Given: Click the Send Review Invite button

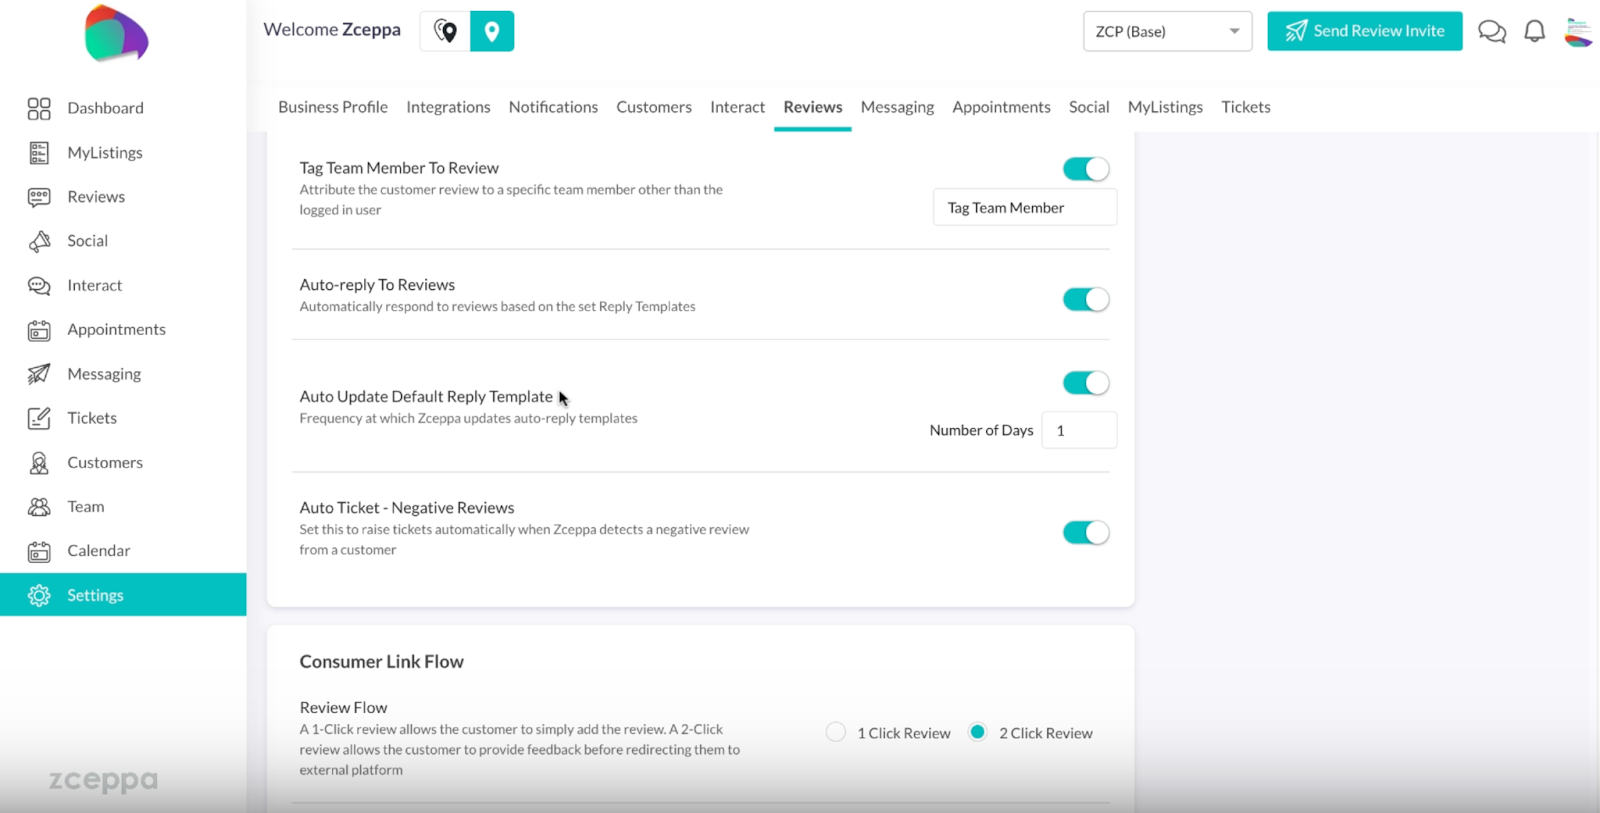Looking at the screenshot, I should tap(1365, 31).
